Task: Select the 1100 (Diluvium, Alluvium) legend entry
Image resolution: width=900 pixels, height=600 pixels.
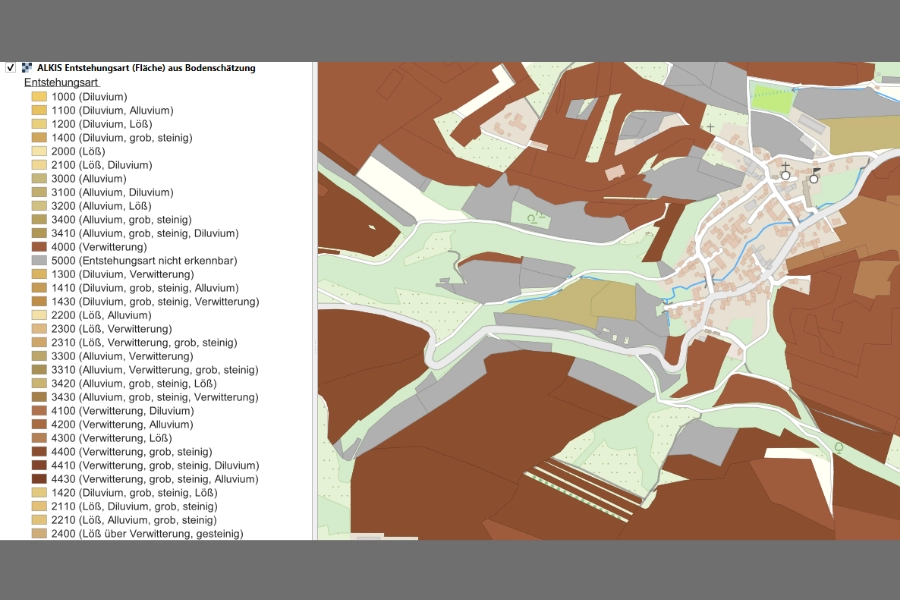Action: tap(112, 110)
